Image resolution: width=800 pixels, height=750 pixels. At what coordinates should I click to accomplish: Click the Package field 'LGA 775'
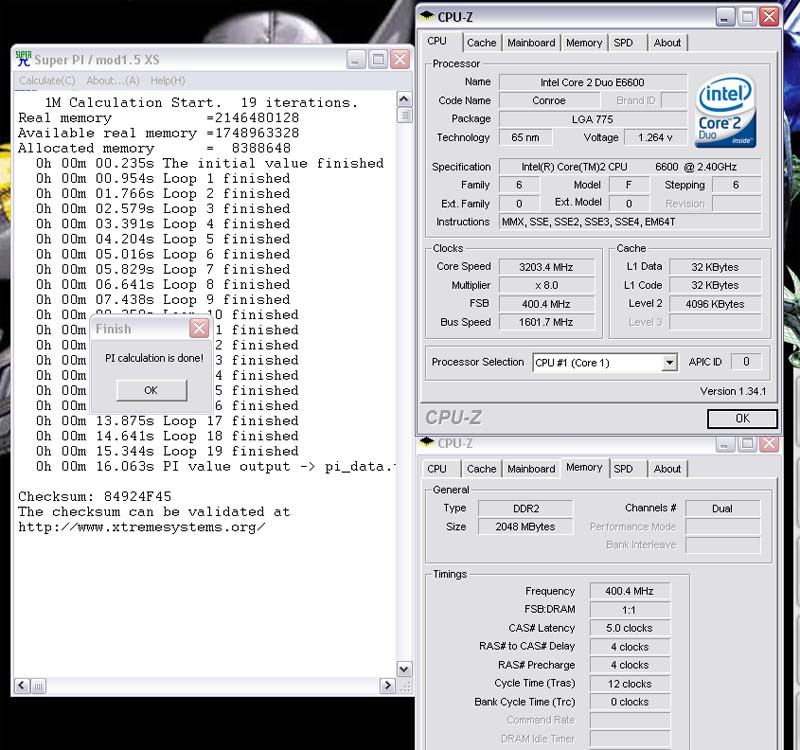592,119
